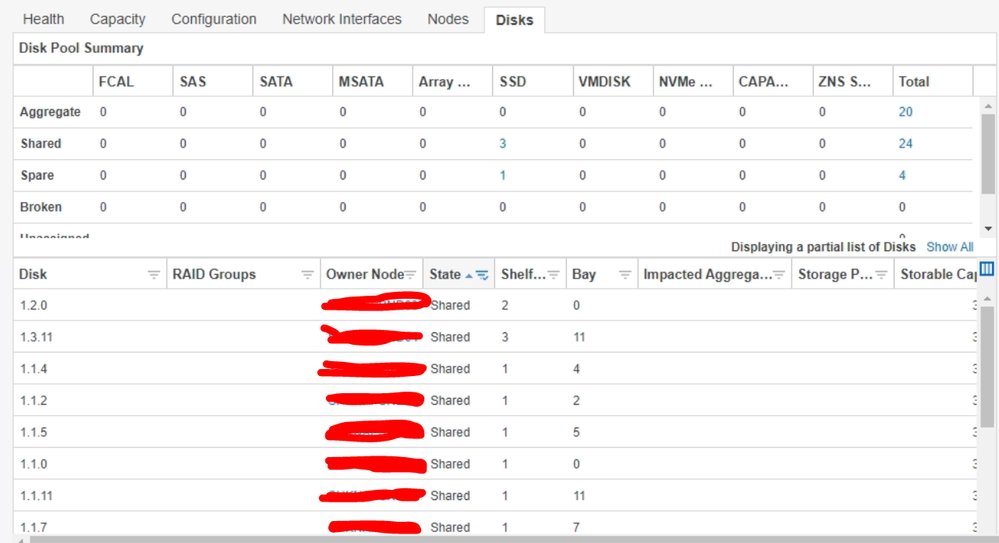The width and height of the screenshot is (999, 543).
Task: Open Spare total count 4 link
Action: (x=902, y=175)
